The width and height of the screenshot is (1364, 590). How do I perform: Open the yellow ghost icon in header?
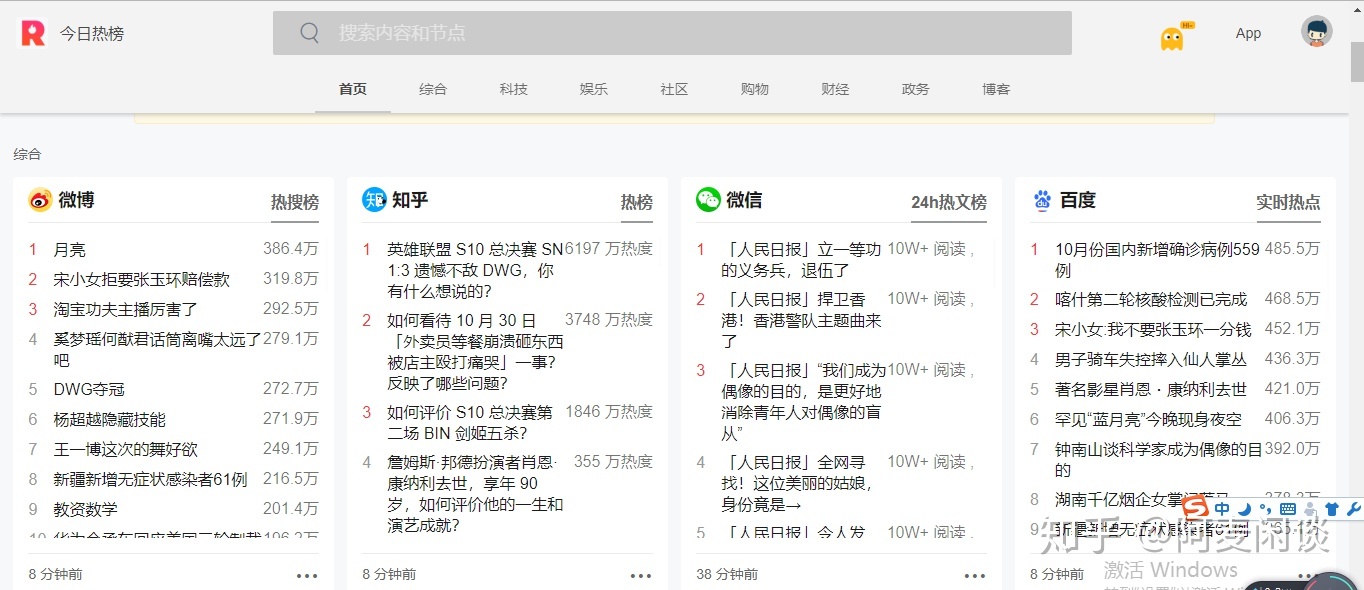click(1171, 38)
